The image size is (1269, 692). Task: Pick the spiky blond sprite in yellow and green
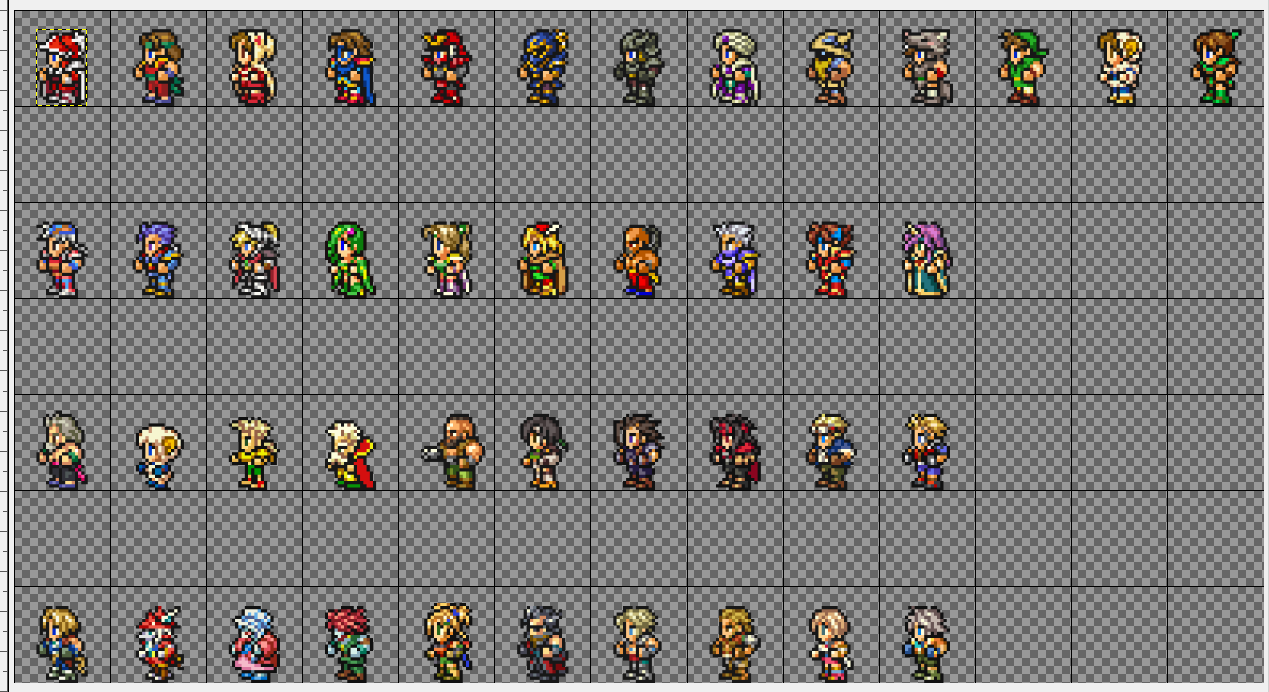point(253,453)
